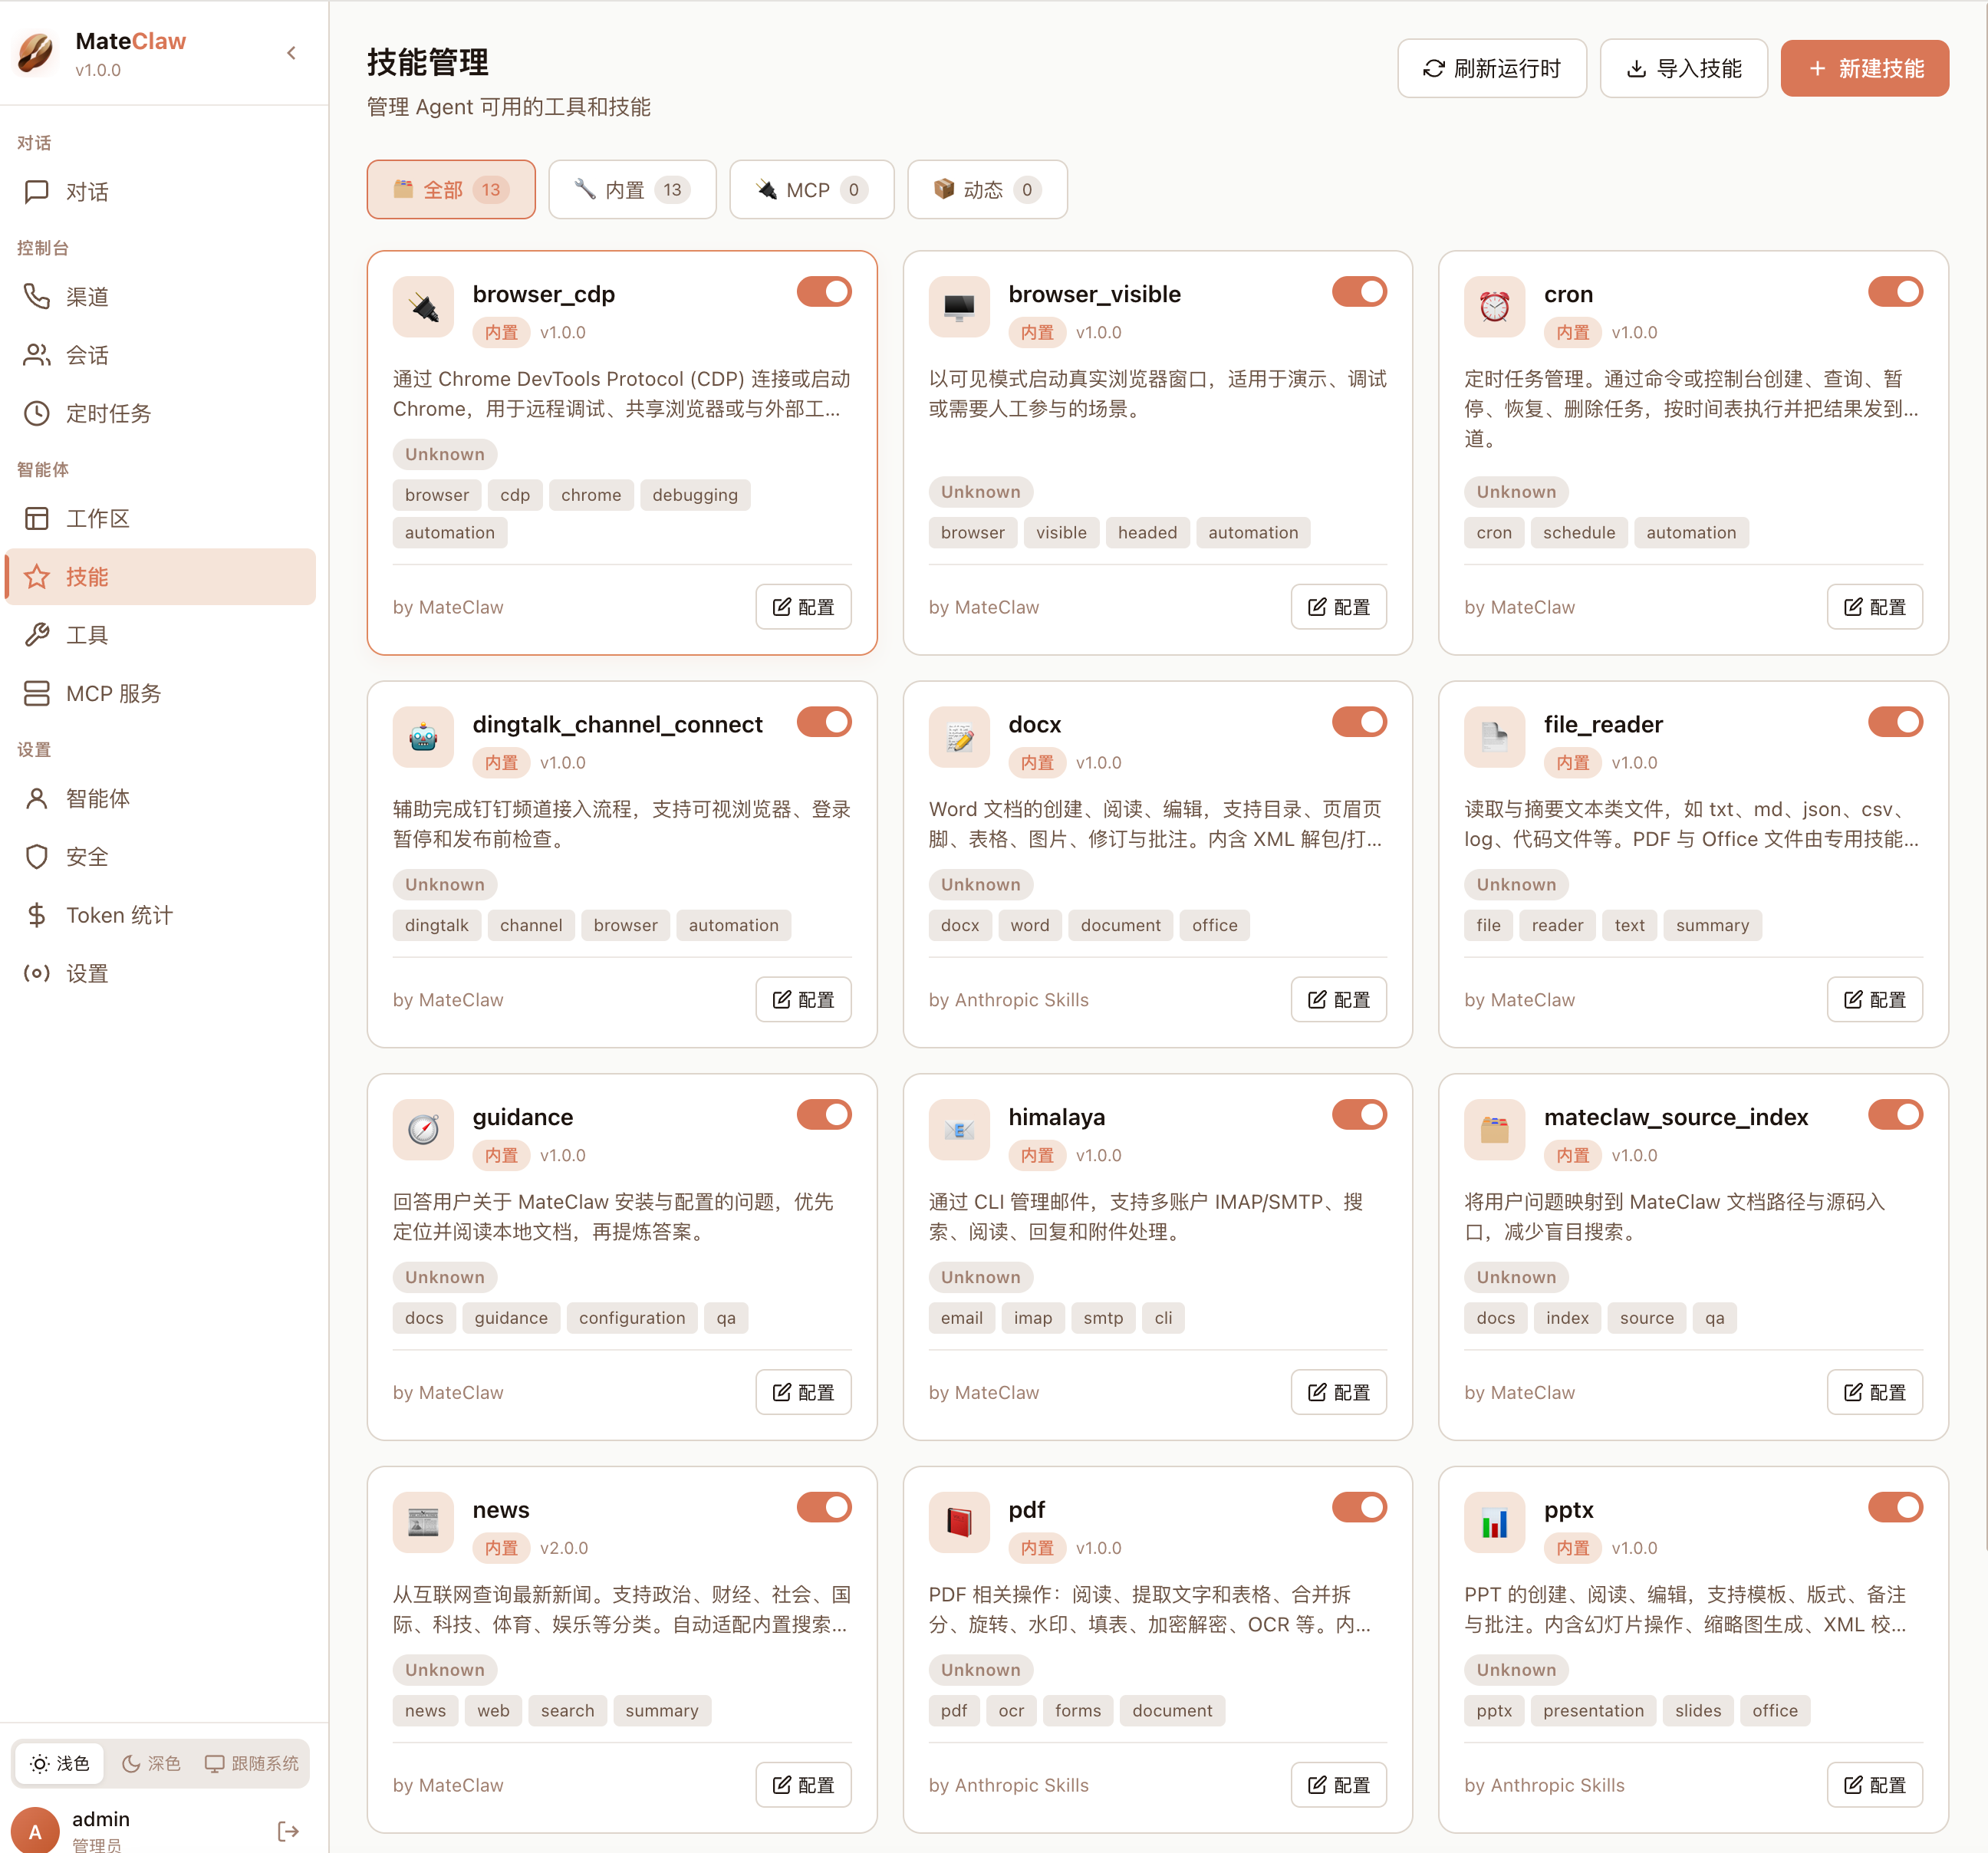Select the 定时任务 clock icon
1988x1853 pixels.
(x=37, y=413)
